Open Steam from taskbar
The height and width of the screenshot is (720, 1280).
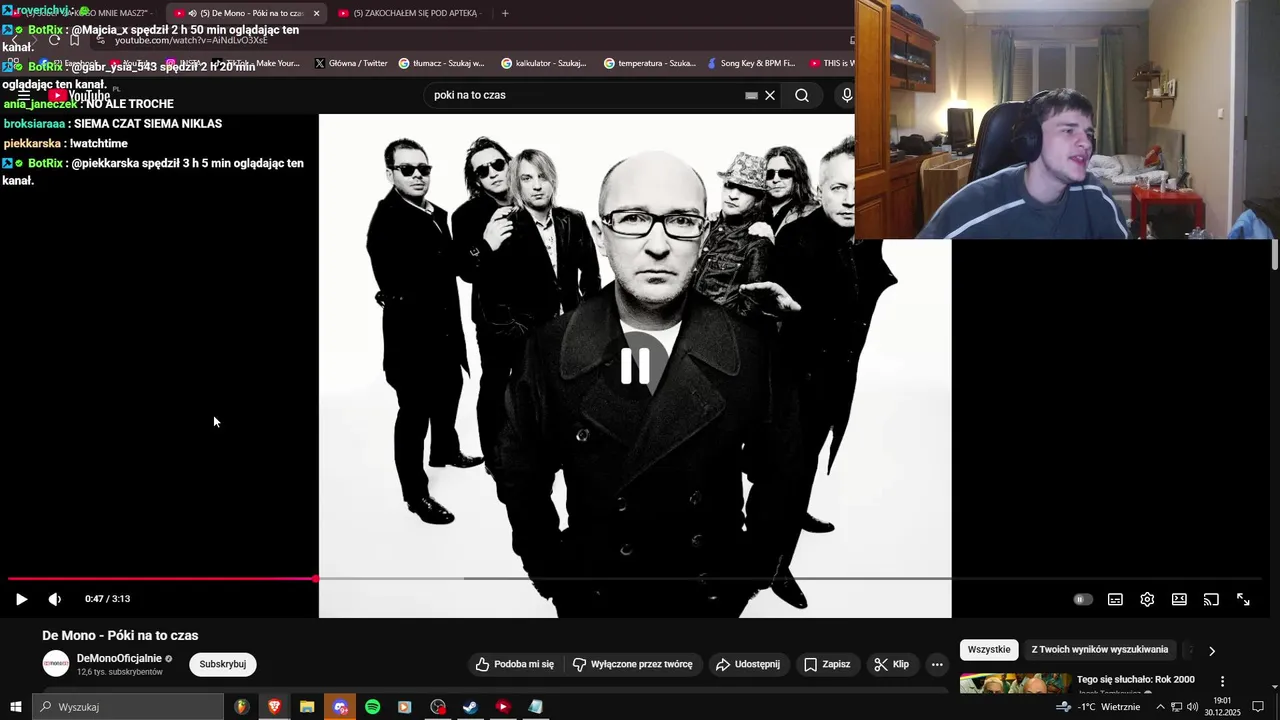pos(470,707)
